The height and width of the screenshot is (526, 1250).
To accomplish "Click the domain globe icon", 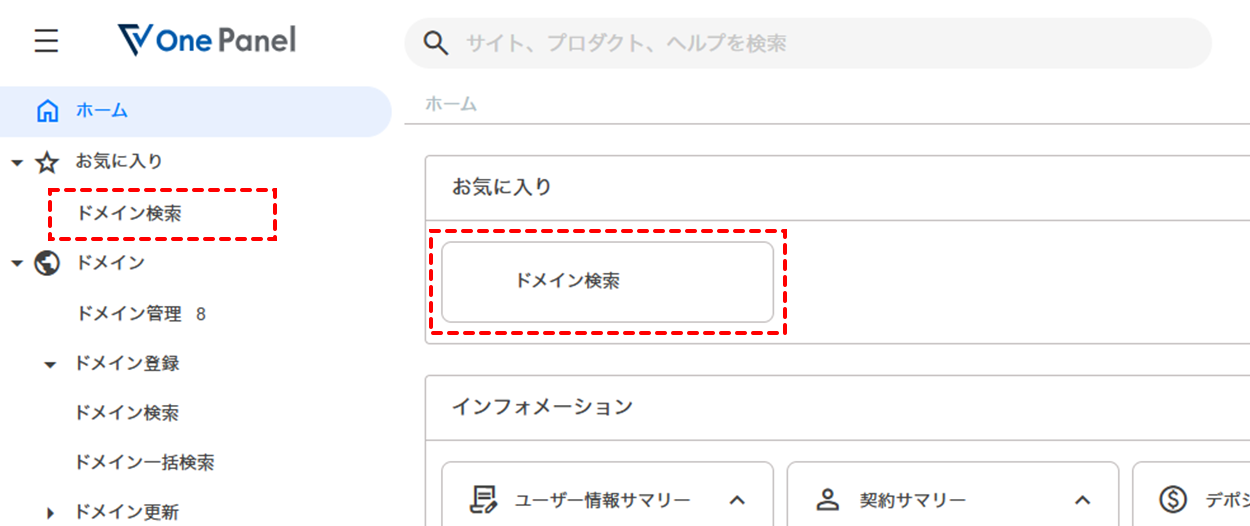I will (47, 263).
